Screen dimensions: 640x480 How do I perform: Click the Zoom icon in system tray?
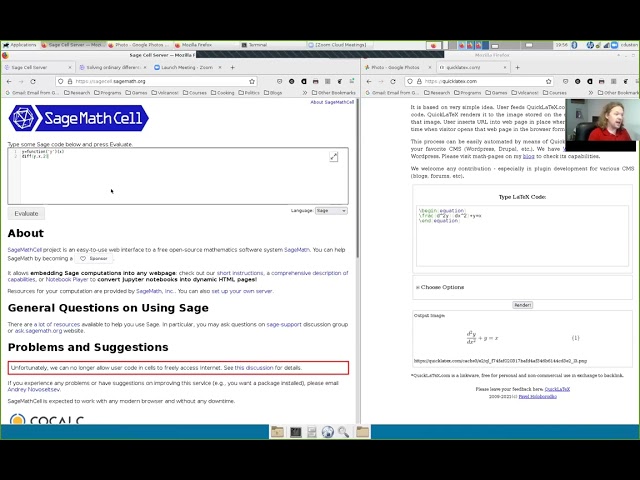[614, 45]
